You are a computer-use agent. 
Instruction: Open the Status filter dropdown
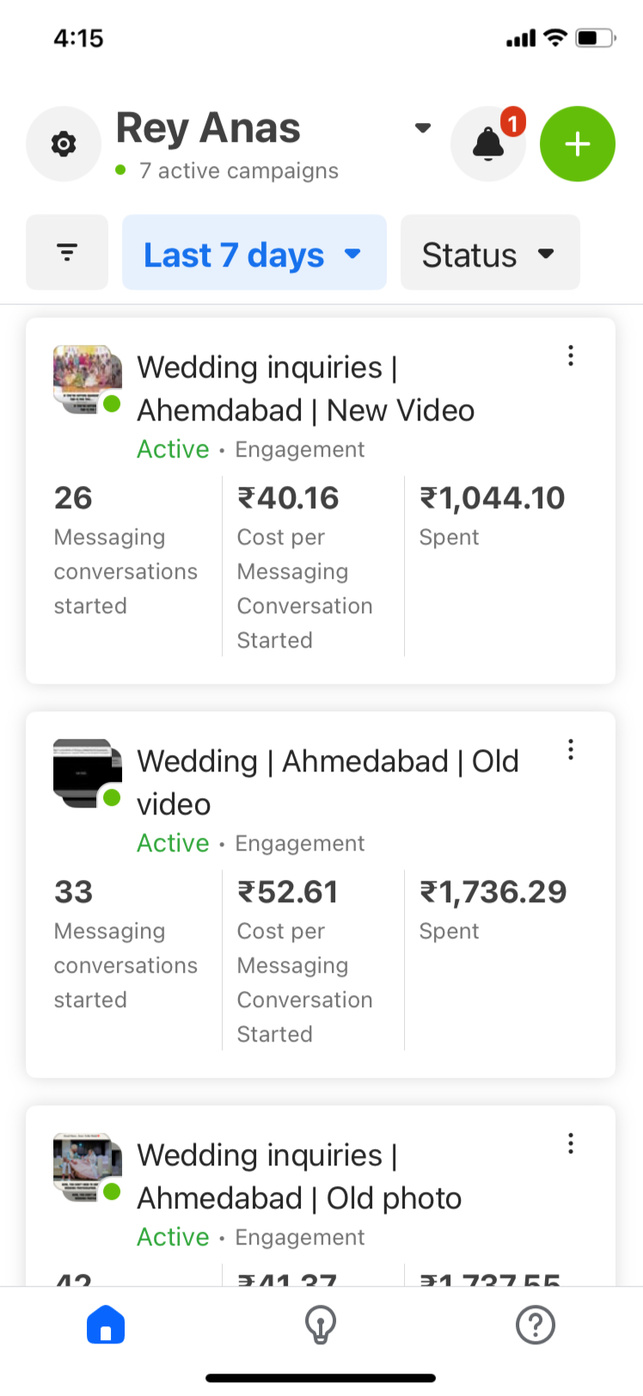click(490, 253)
